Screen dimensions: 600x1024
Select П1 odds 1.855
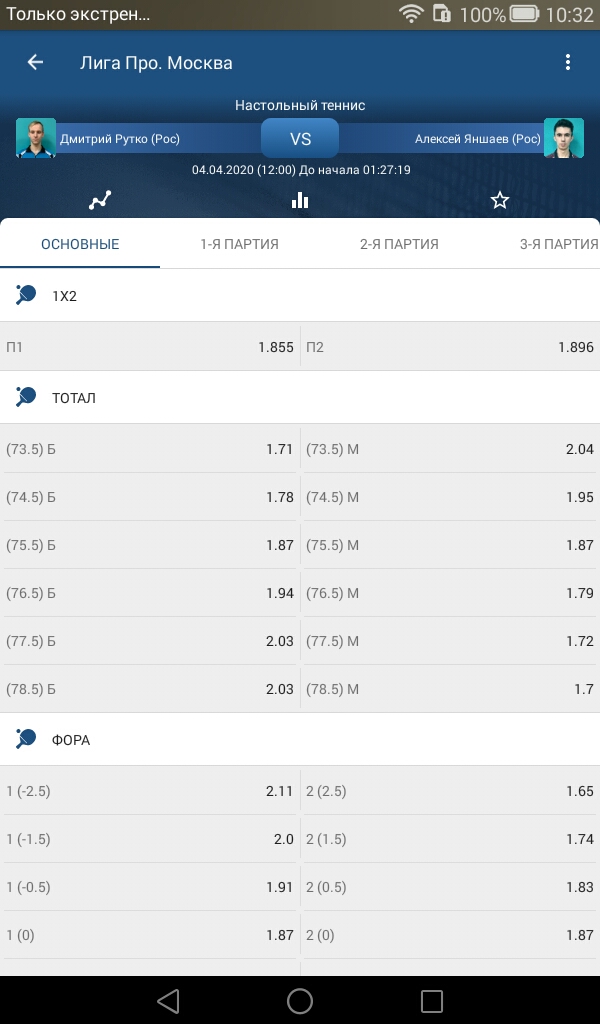pyautogui.click(x=150, y=347)
